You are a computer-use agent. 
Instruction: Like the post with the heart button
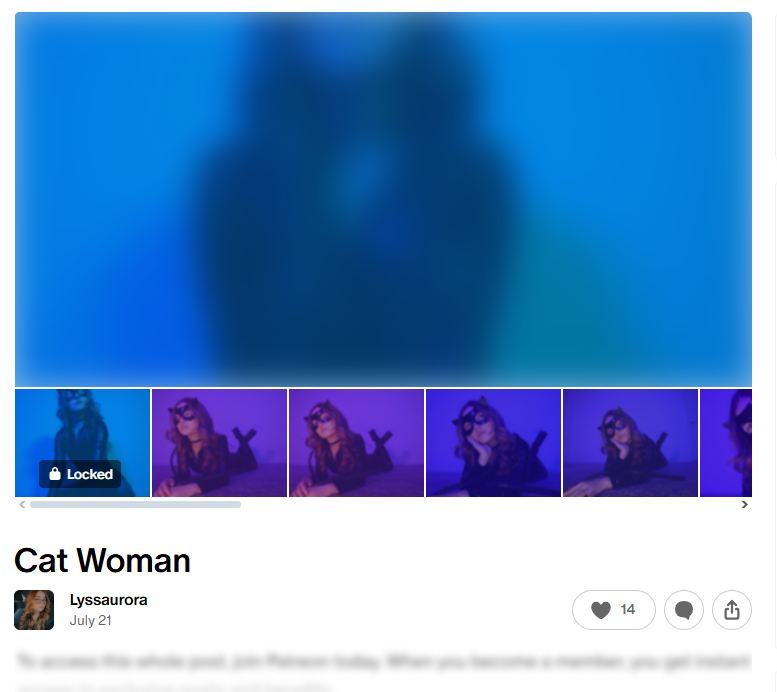point(613,610)
